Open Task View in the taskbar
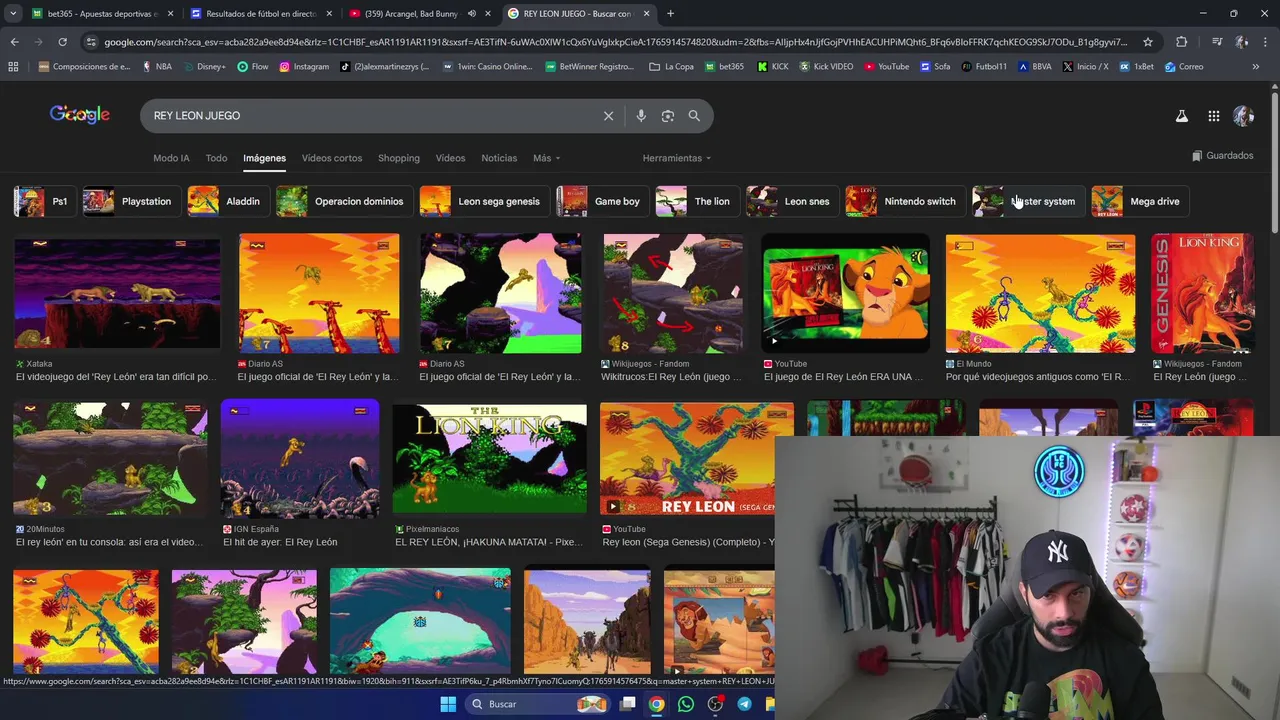The image size is (1280, 720). 627,704
